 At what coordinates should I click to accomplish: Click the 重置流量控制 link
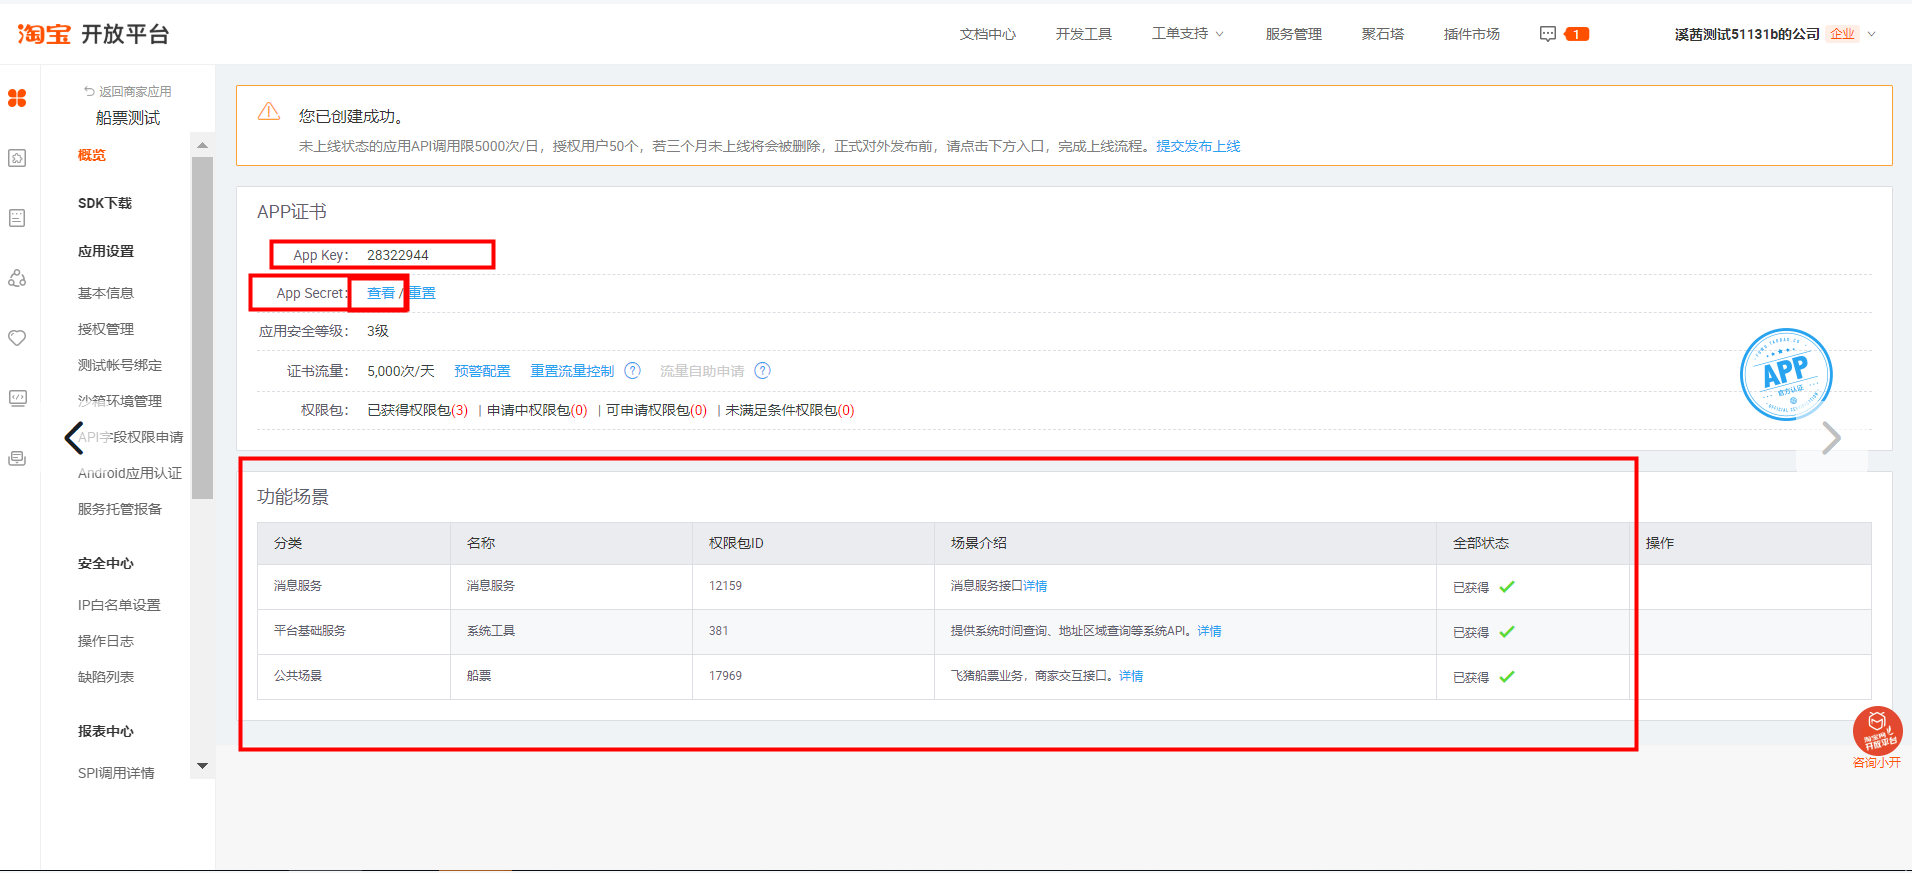pyautogui.click(x=572, y=371)
